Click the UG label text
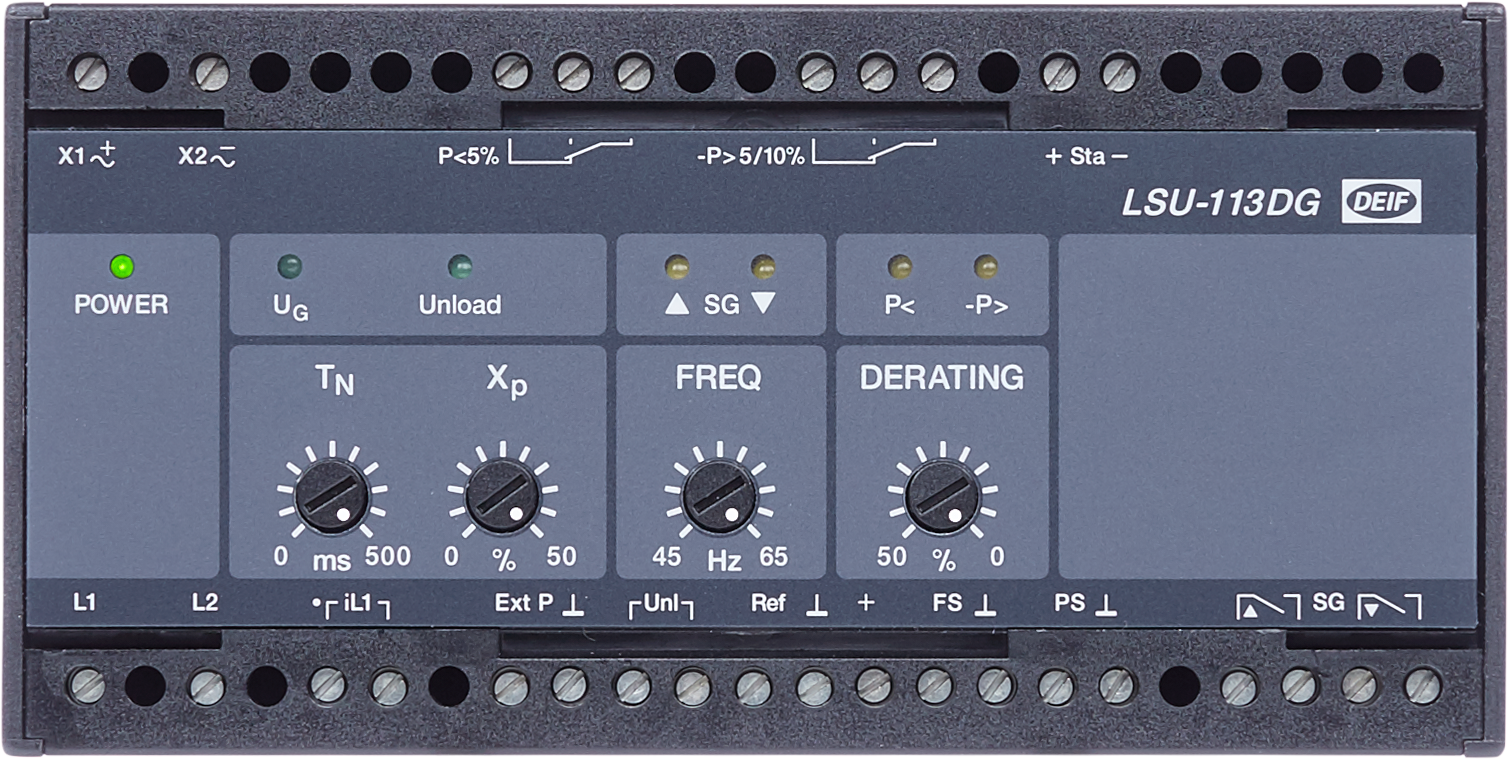 (291, 308)
